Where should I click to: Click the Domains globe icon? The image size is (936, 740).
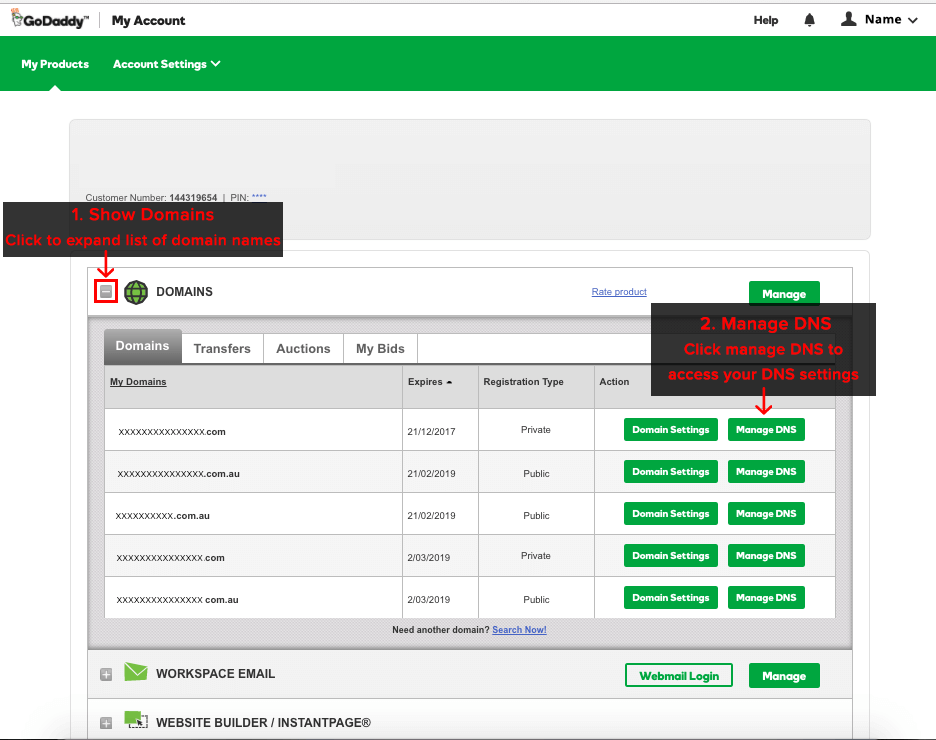click(x=136, y=292)
